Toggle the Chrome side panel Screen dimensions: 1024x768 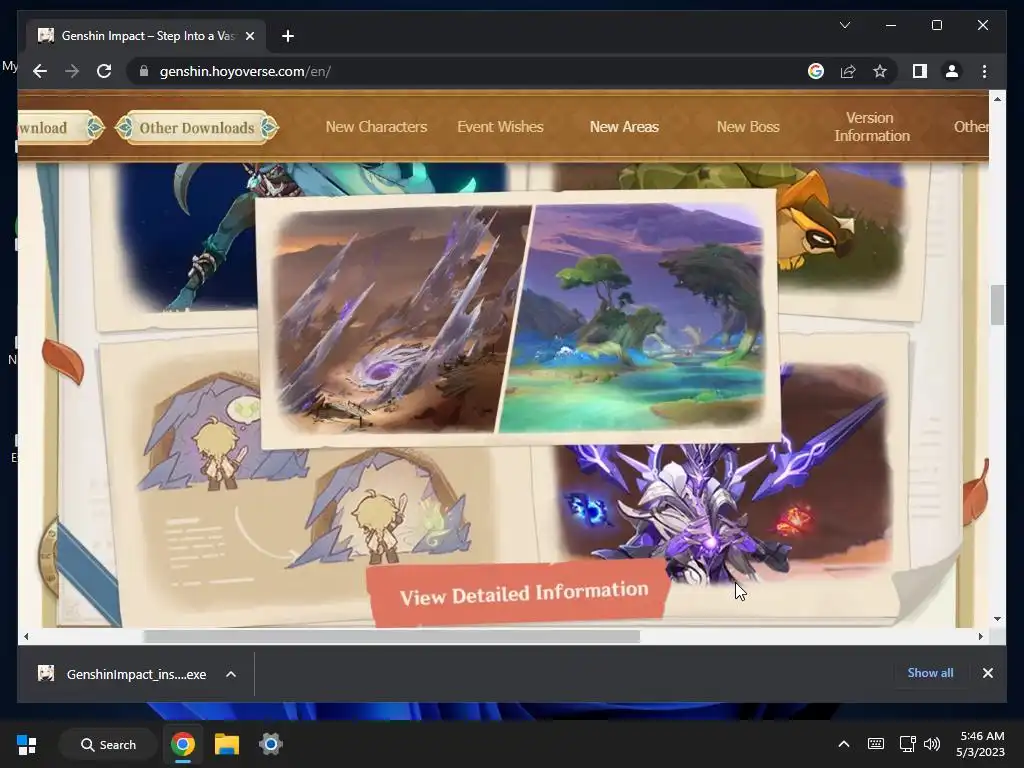coord(920,71)
